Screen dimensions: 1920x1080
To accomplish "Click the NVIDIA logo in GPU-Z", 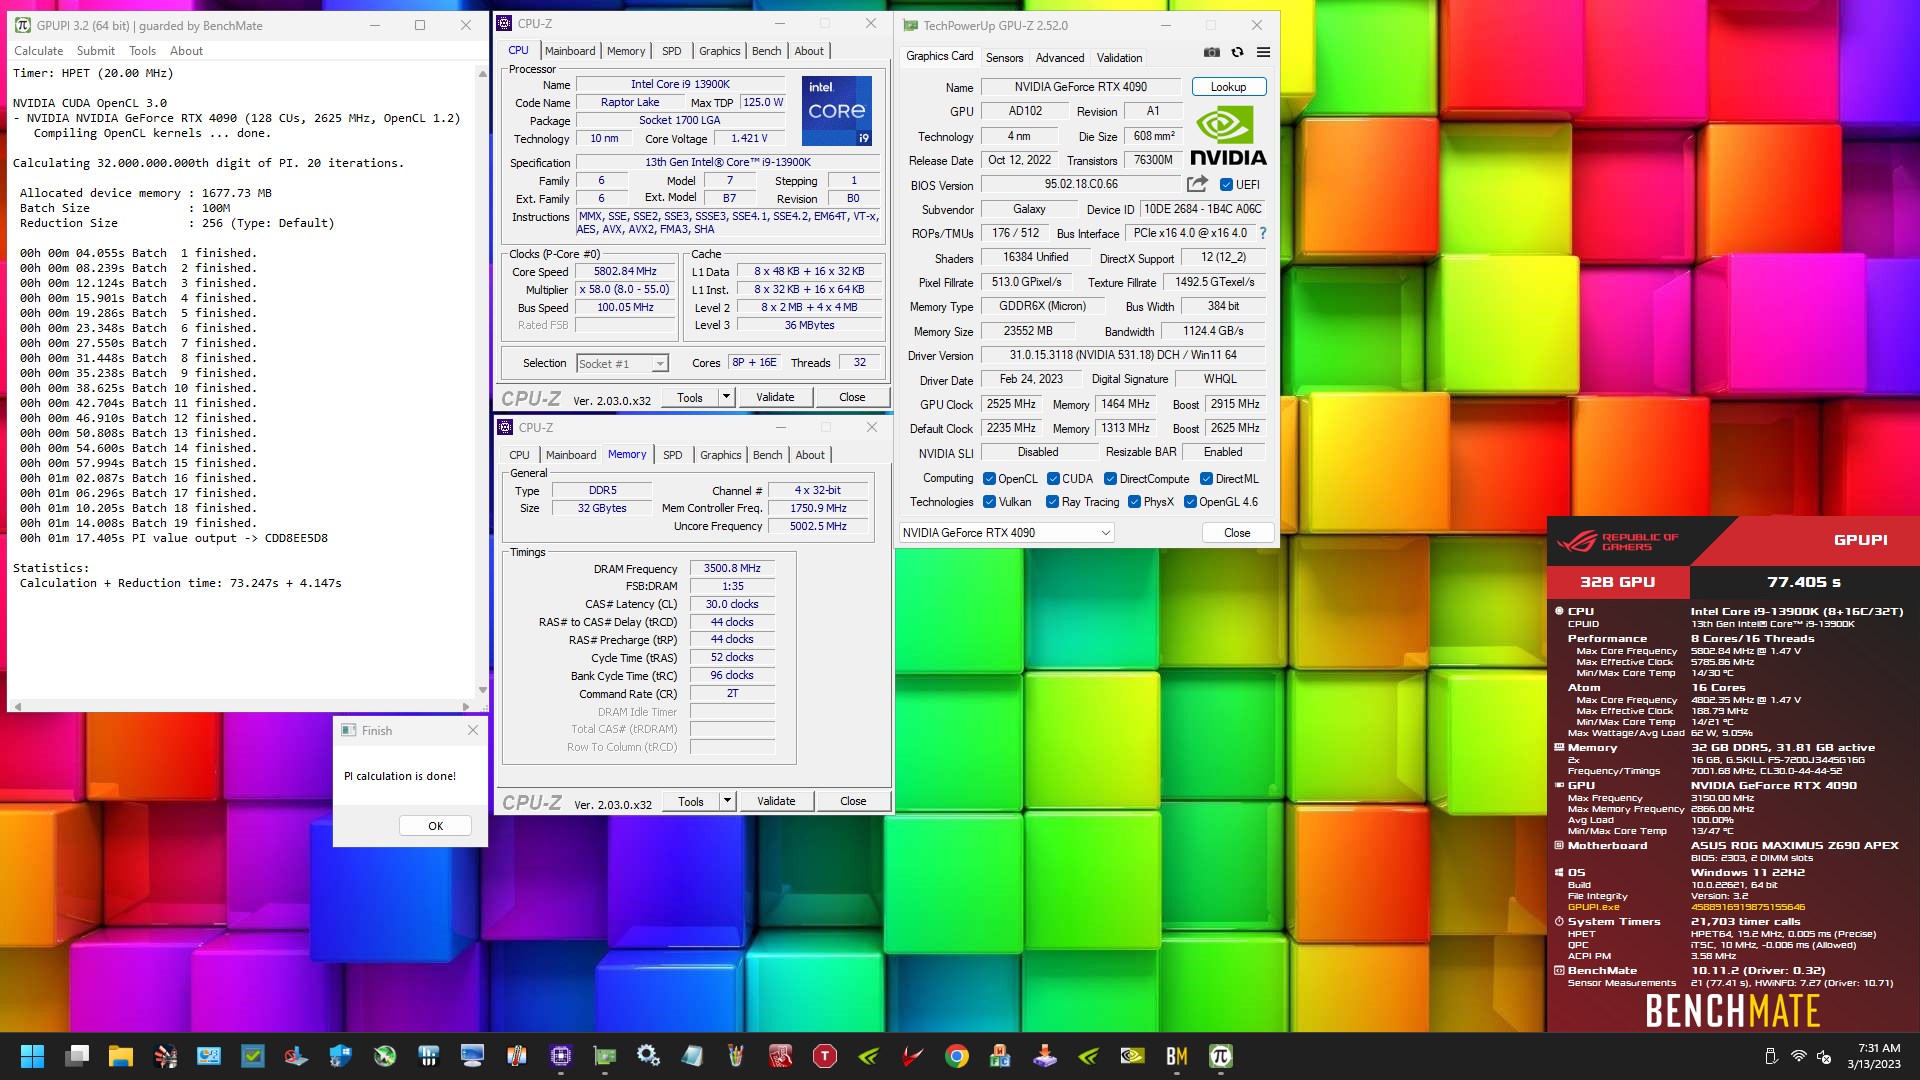I will (1227, 137).
